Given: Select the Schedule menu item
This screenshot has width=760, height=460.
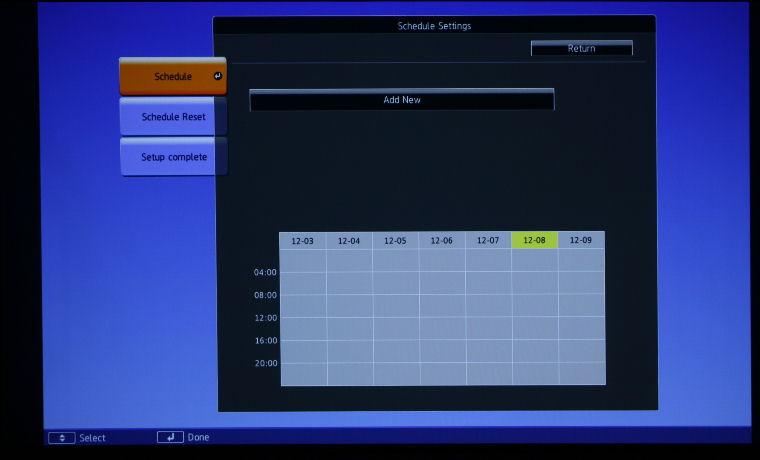Looking at the screenshot, I should pyautogui.click(x=173, y=76).
